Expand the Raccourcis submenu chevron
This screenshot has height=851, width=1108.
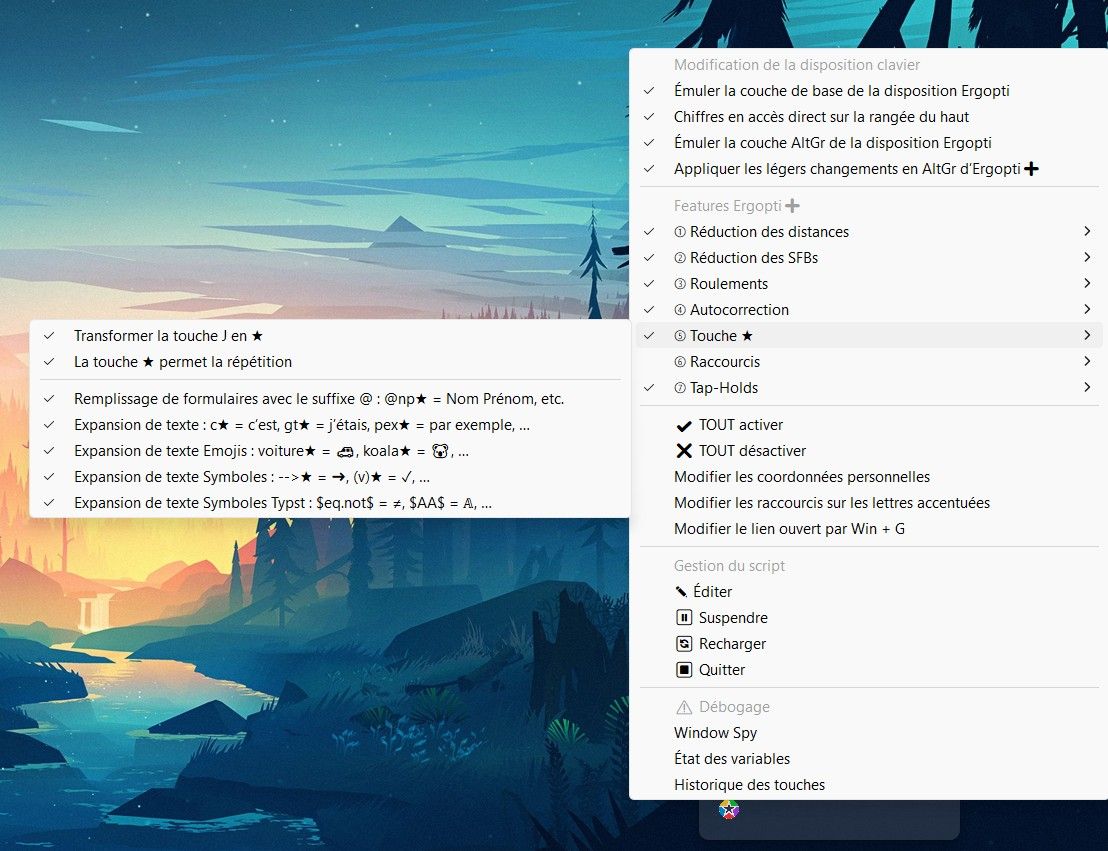pyautogui.click(x=1086, y=361)
